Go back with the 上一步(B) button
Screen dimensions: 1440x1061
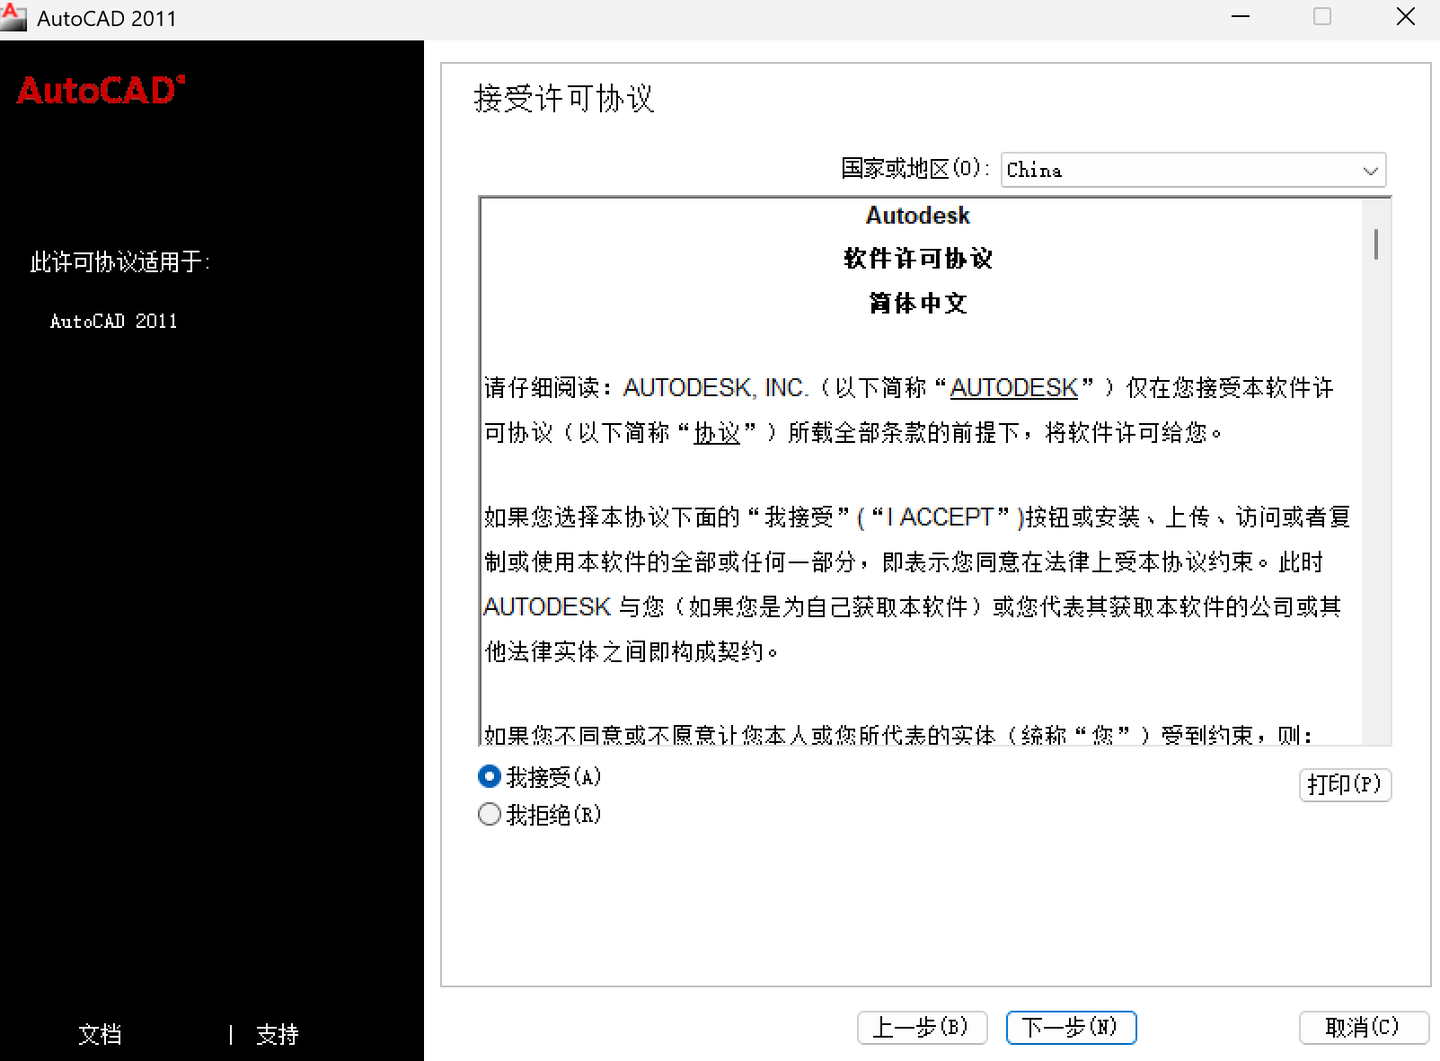pyautogui.click(x=921, y=1027)
